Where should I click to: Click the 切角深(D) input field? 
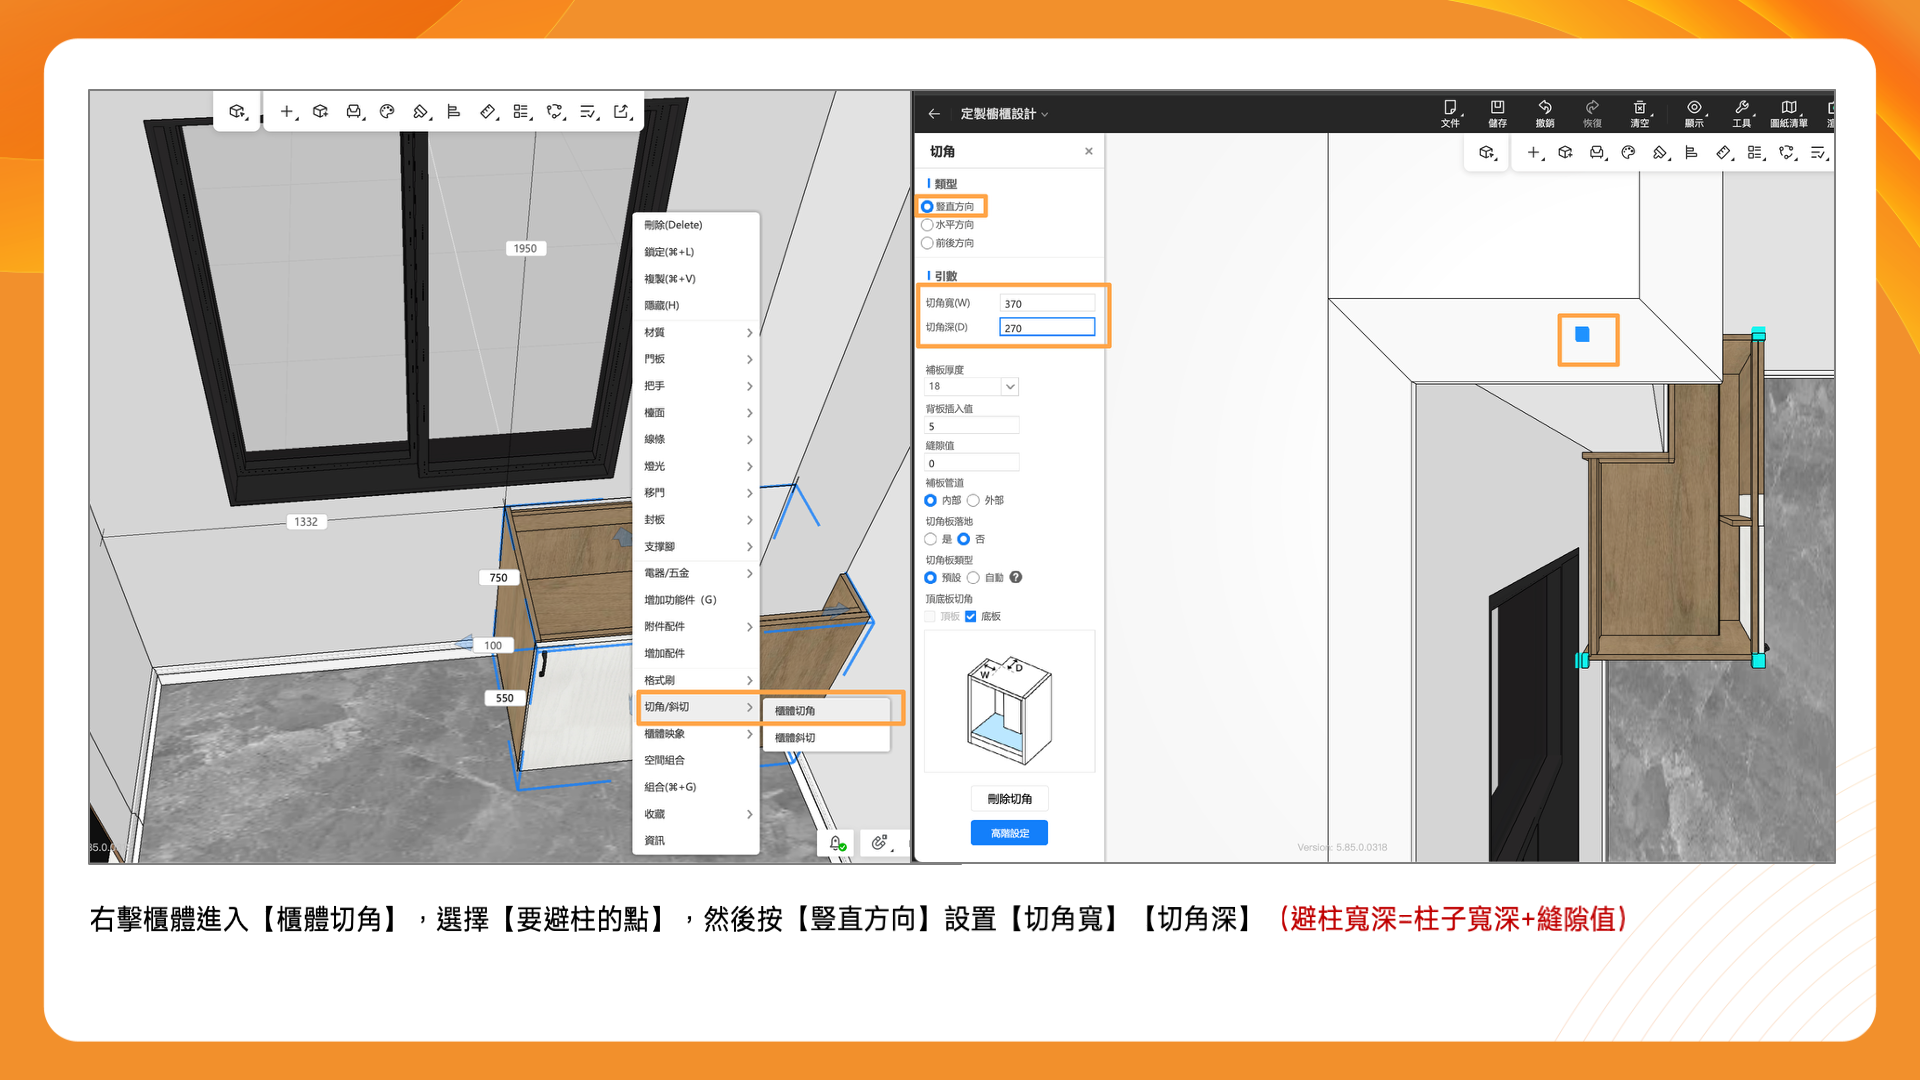click(1046, 327)
